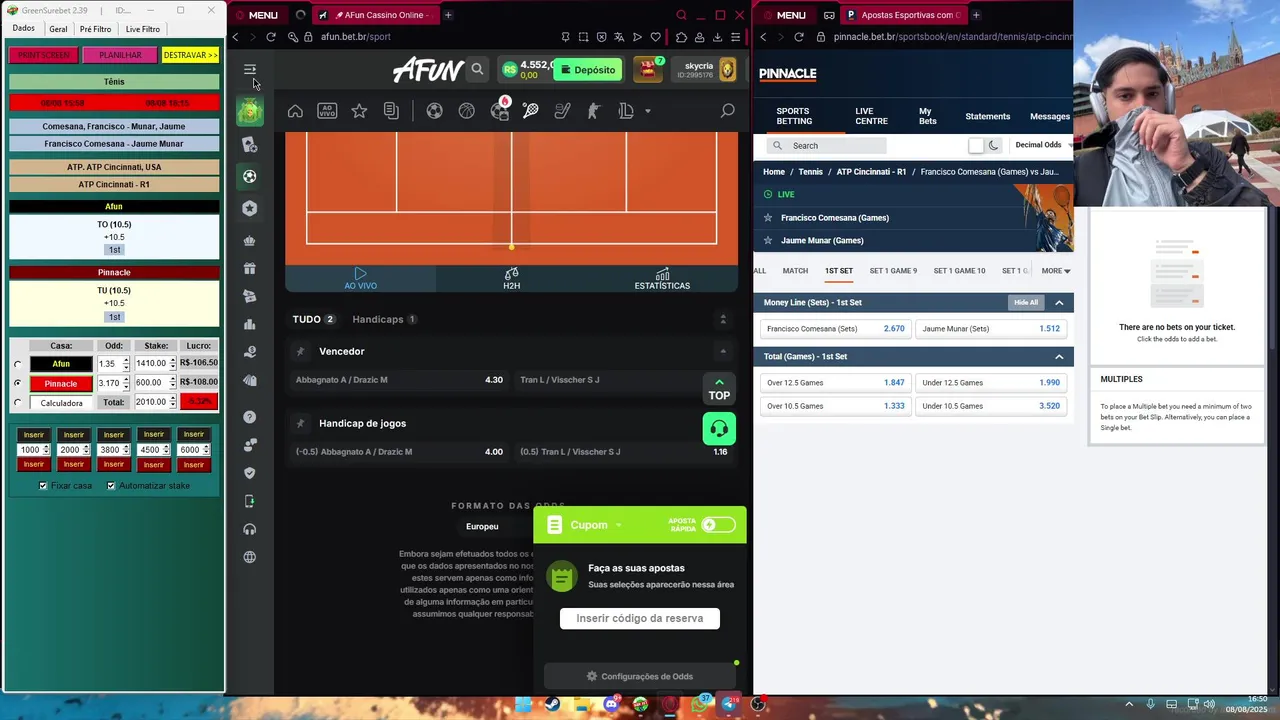Select the tennis racket sport icon

(x=531, y=111)
